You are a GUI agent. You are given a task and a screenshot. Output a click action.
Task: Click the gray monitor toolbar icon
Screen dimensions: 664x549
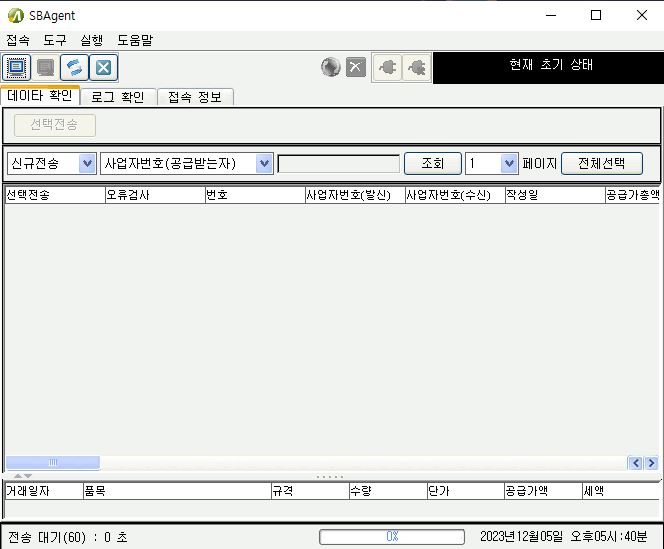tap(45, 67)
